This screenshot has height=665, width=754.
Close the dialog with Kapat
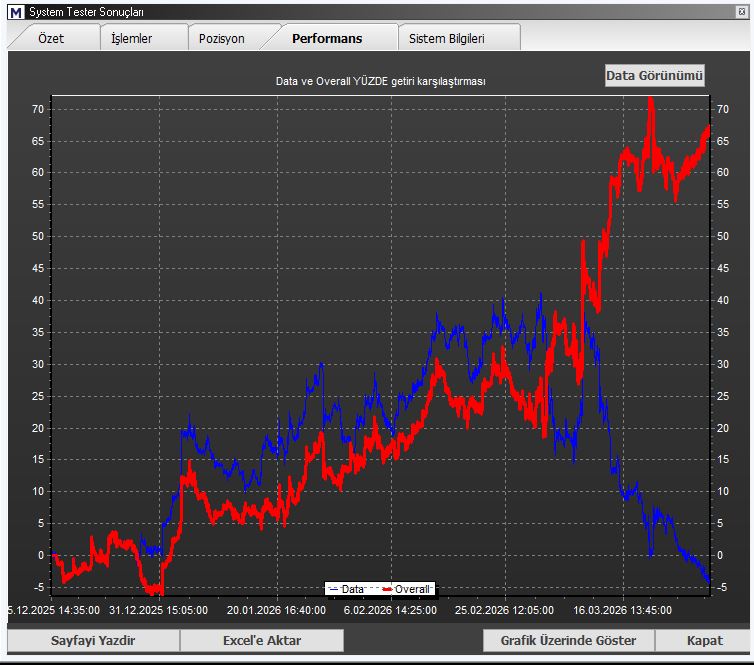pos(704,640)
